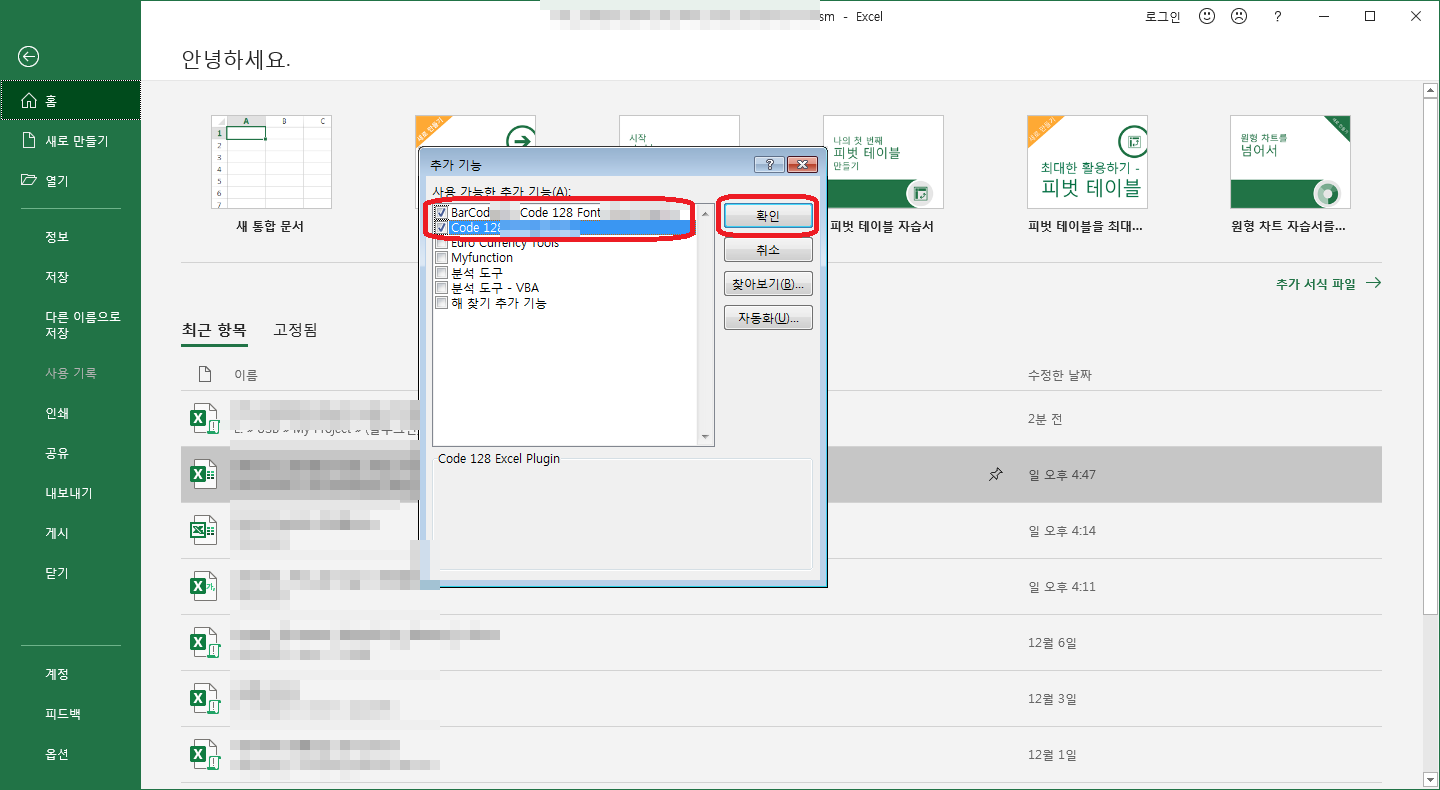Screen dimensions: 1440x790
Task: Uncheck the BarCode Code 128 Font add-in
Action: pos(442,213)
